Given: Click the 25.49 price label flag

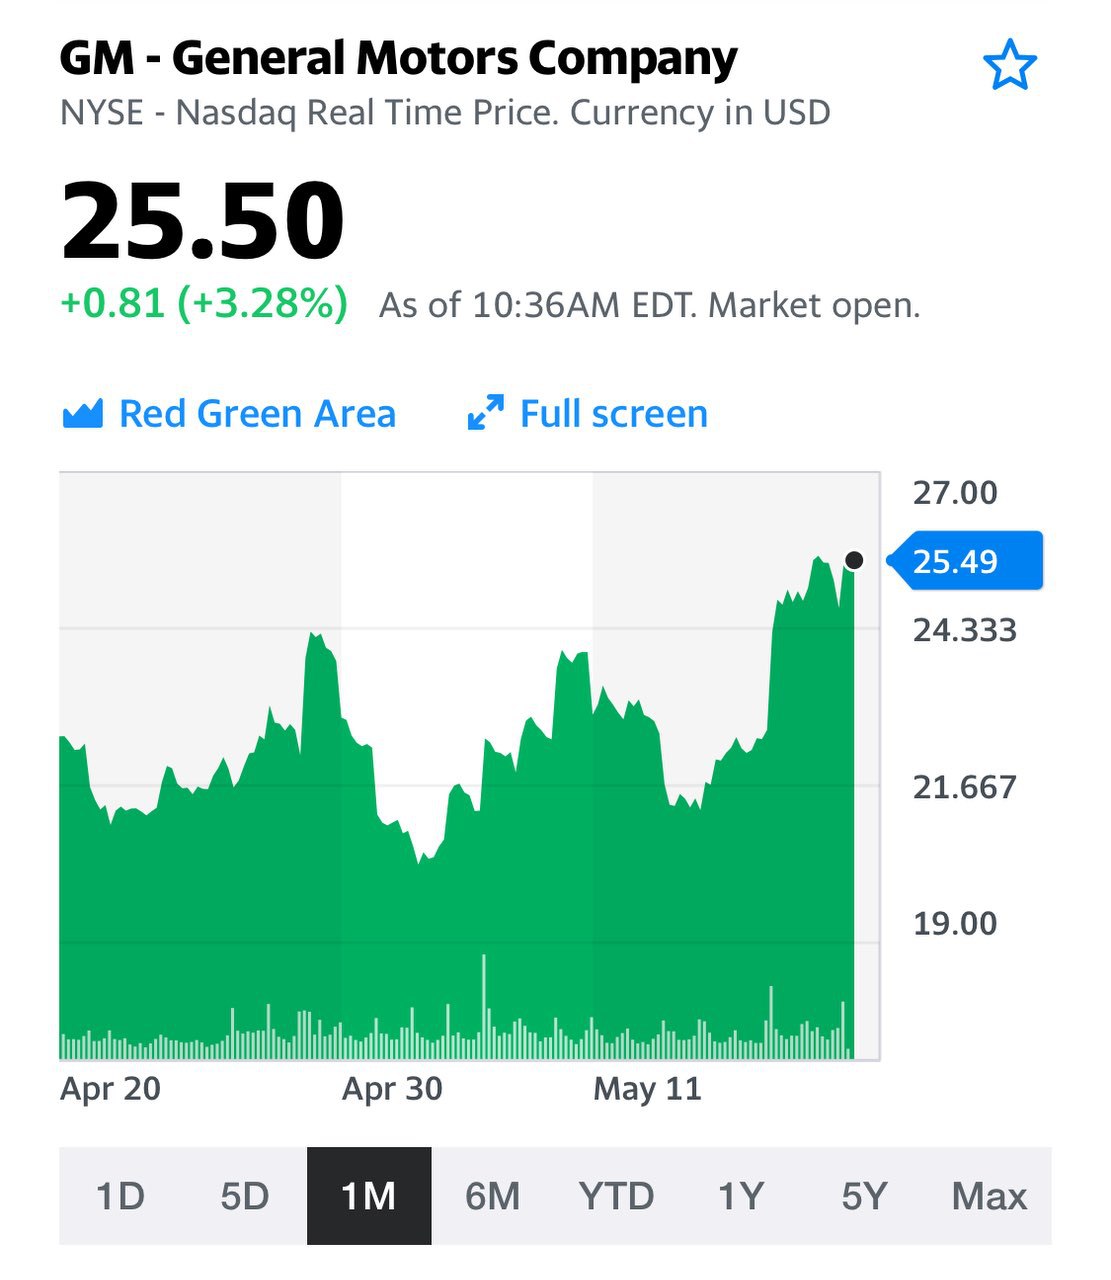Looking at the screenshot, I should point(965,561).
